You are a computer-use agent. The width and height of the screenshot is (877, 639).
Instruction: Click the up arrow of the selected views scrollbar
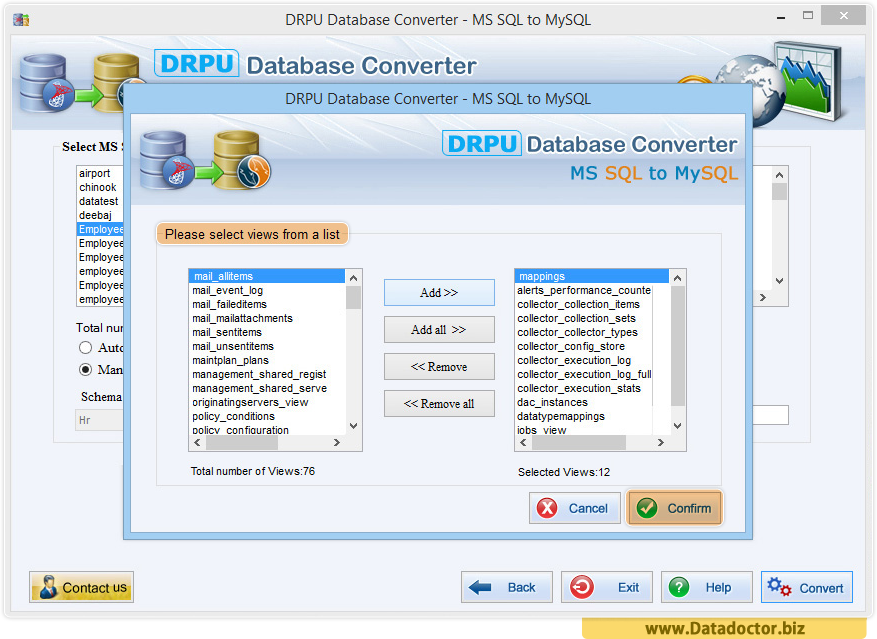click(x=677, y=278)
